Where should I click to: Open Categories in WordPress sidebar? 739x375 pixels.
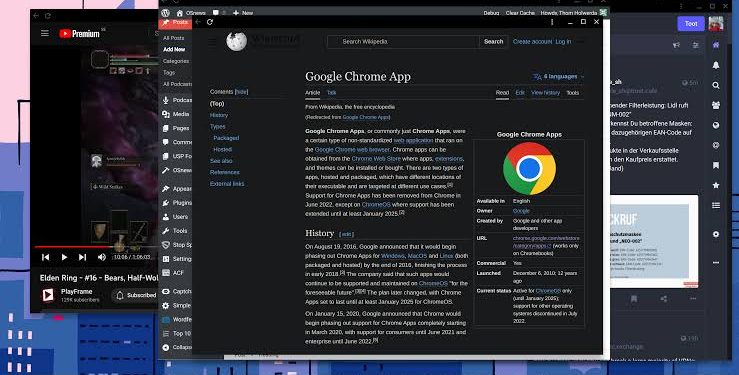click(176, 61)
